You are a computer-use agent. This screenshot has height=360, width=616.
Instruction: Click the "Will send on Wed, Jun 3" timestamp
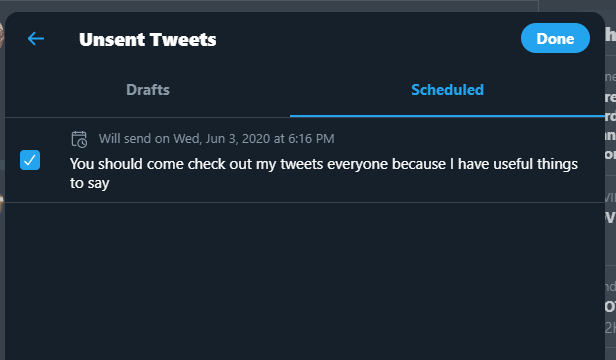[216, 139]
